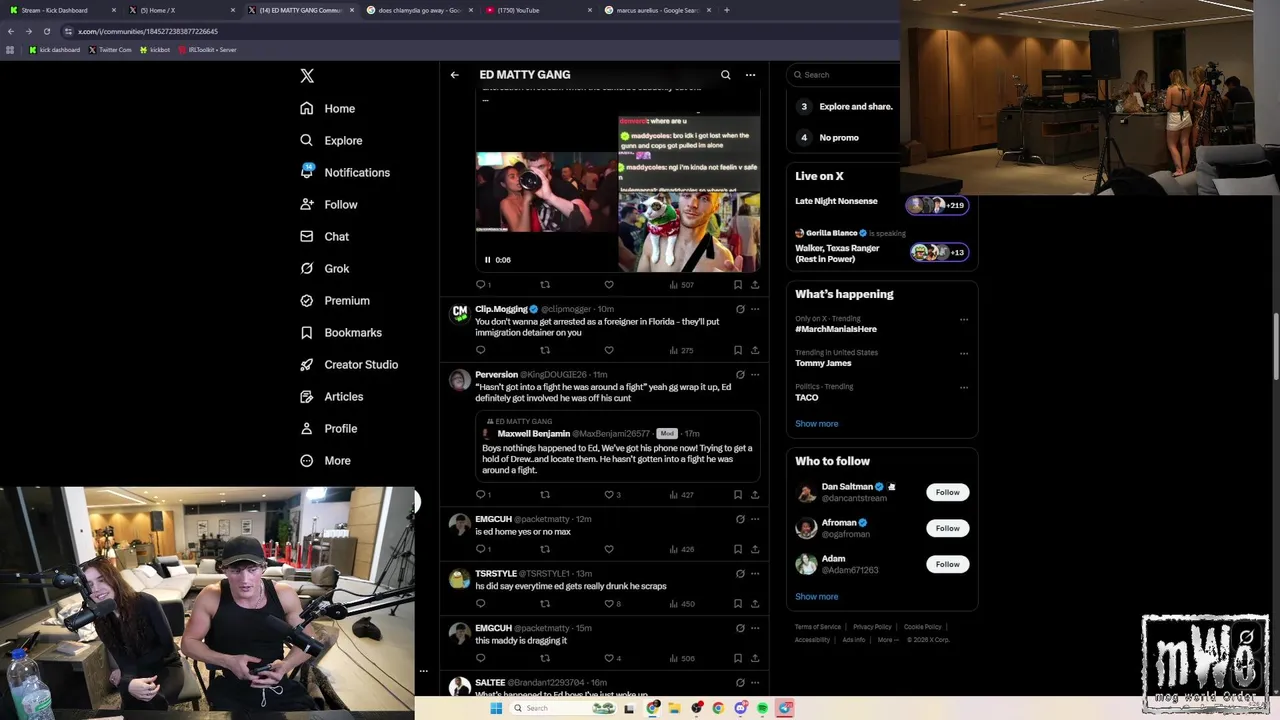Viewport: 1280px width, 720px height.
Task: Open TACO politics trend
Action: coord(807,397)
